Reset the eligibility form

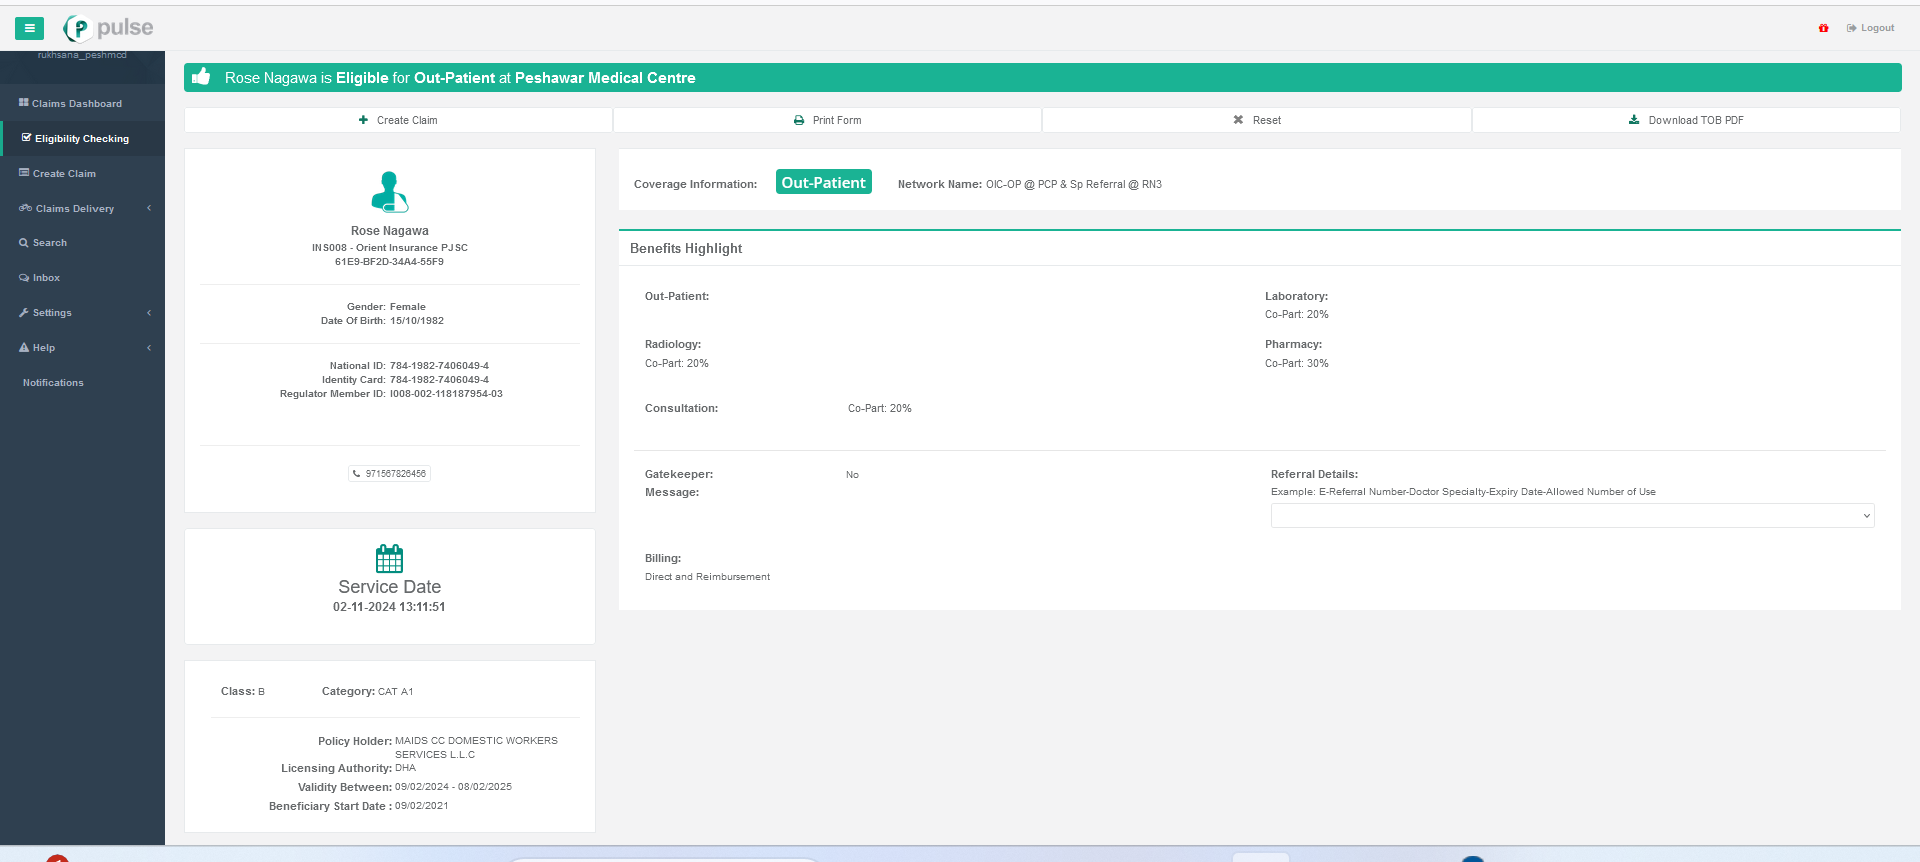coord(1257,120)
